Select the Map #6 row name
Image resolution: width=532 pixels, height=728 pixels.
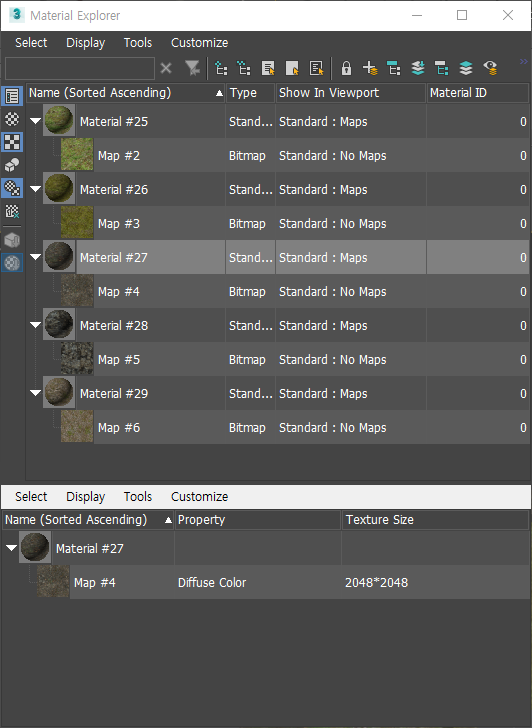(119, 428)
